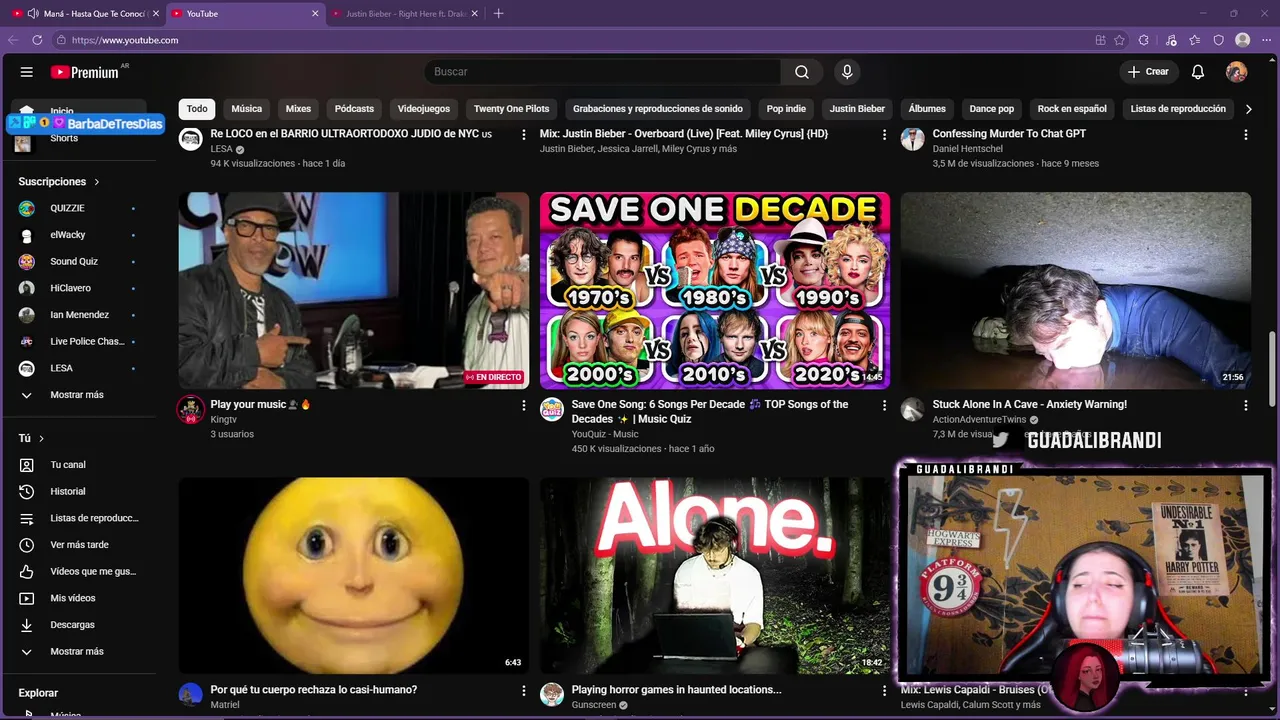Open Kingtv live stream thumbnail
This screenshot has width=1280, height=720.
point(354,290)
